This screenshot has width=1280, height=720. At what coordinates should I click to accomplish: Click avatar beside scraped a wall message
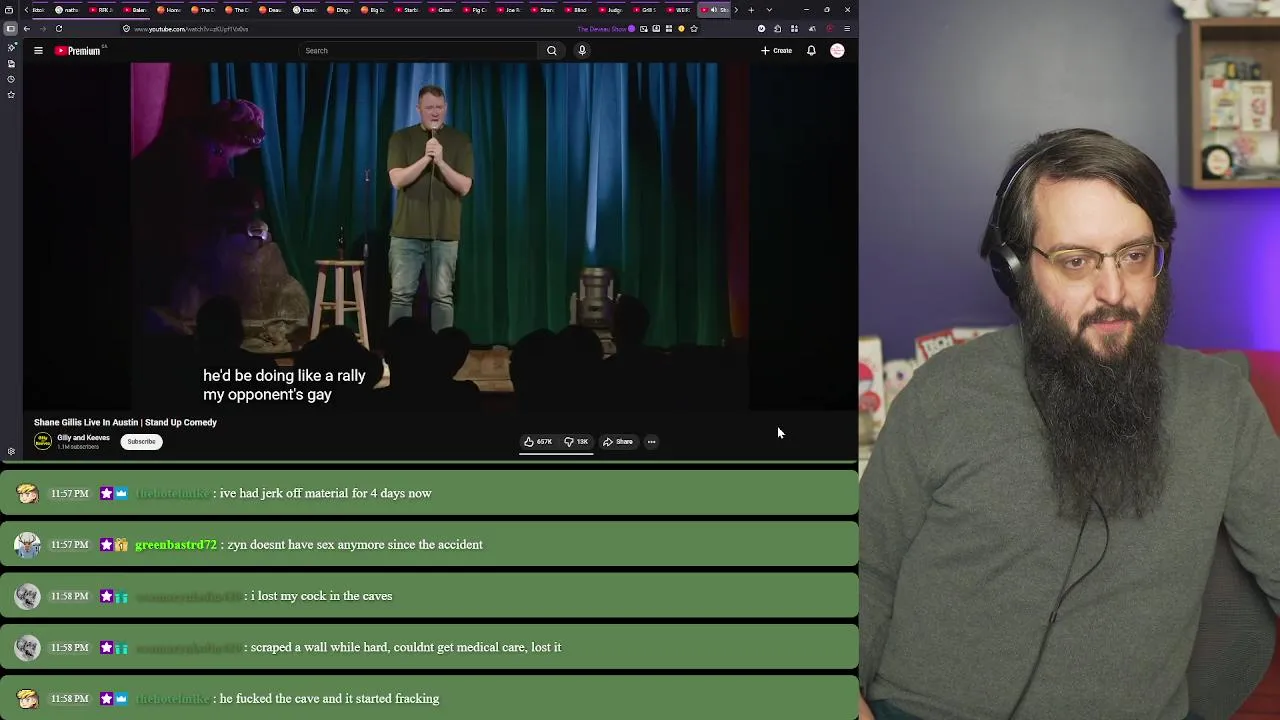(x=27, y=647)
